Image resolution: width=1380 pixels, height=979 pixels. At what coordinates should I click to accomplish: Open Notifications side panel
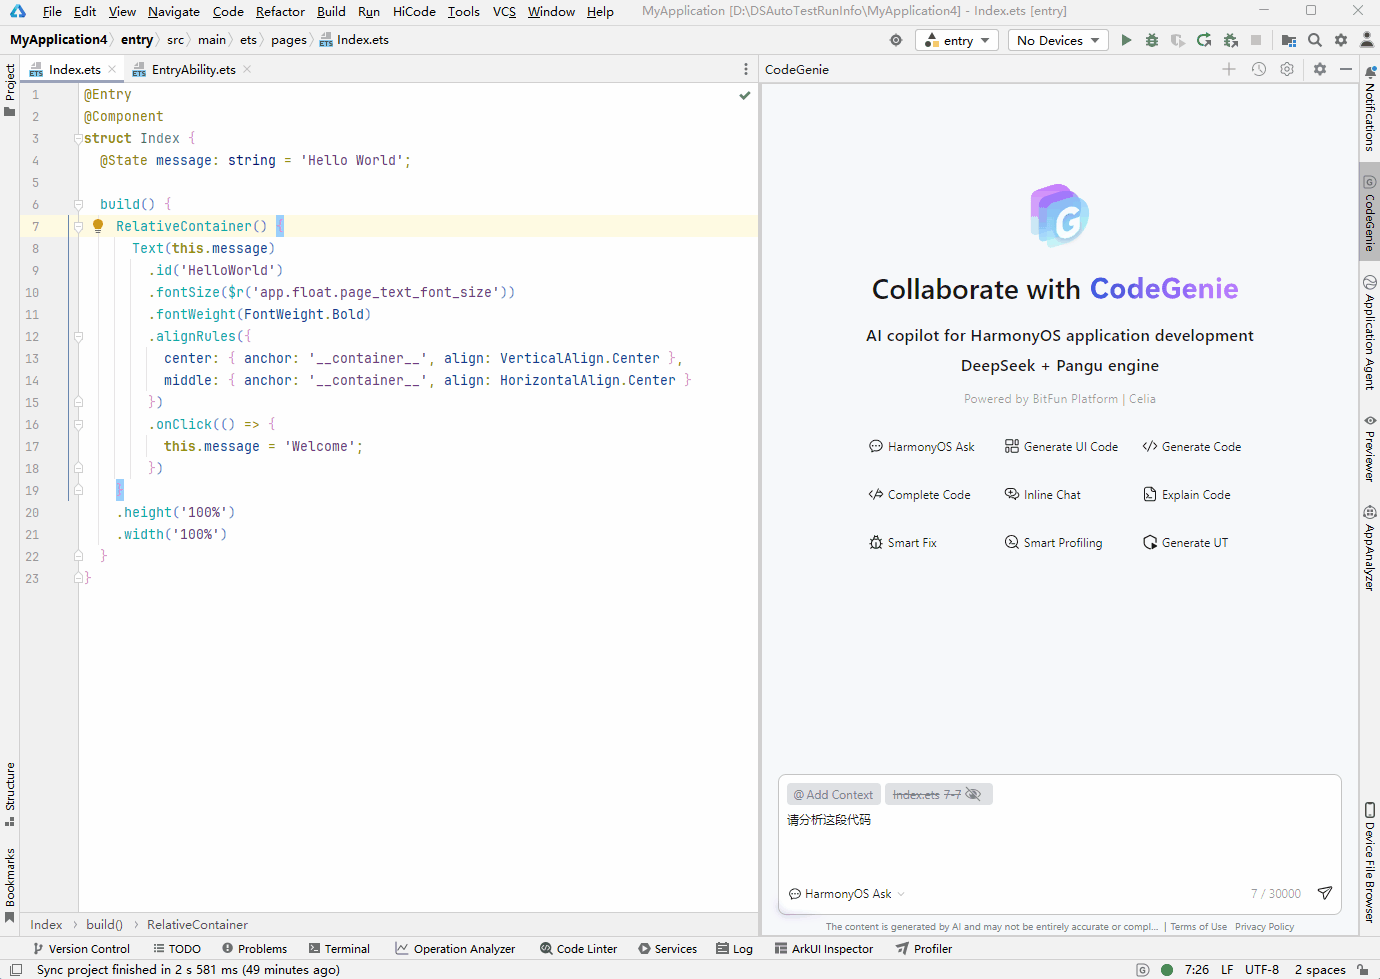(x=1370, y=109)
